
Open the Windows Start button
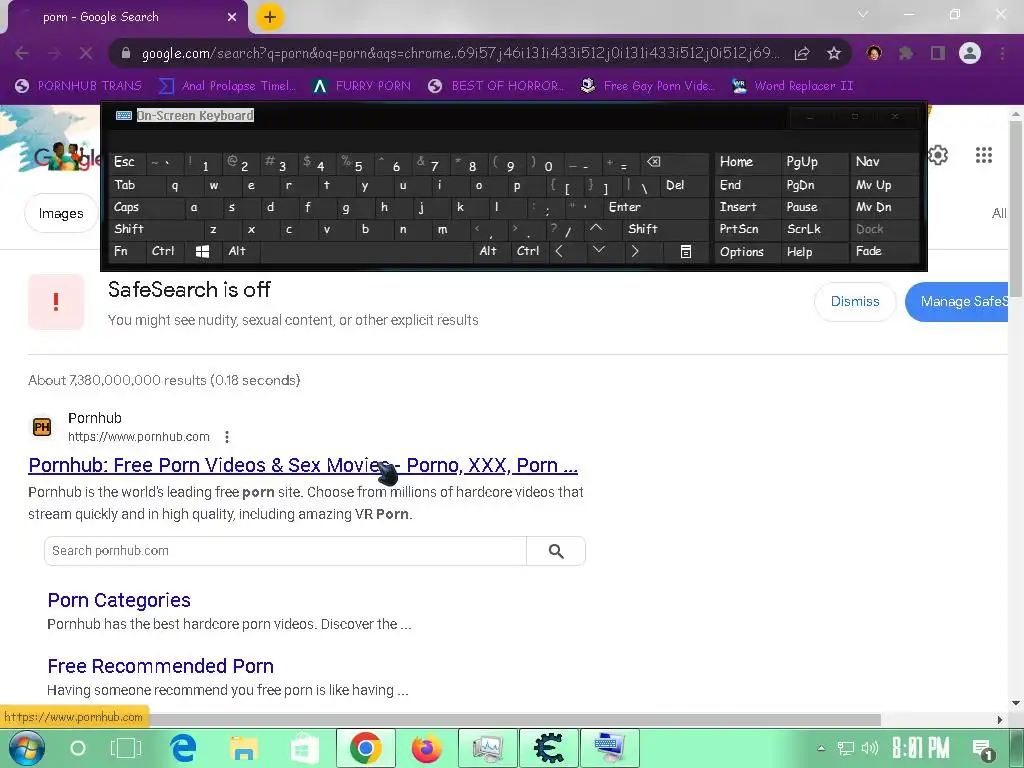(x=26, y=748)
